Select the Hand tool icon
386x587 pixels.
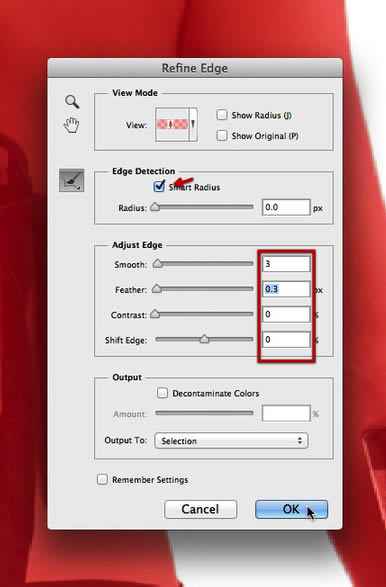click(72, 125)
